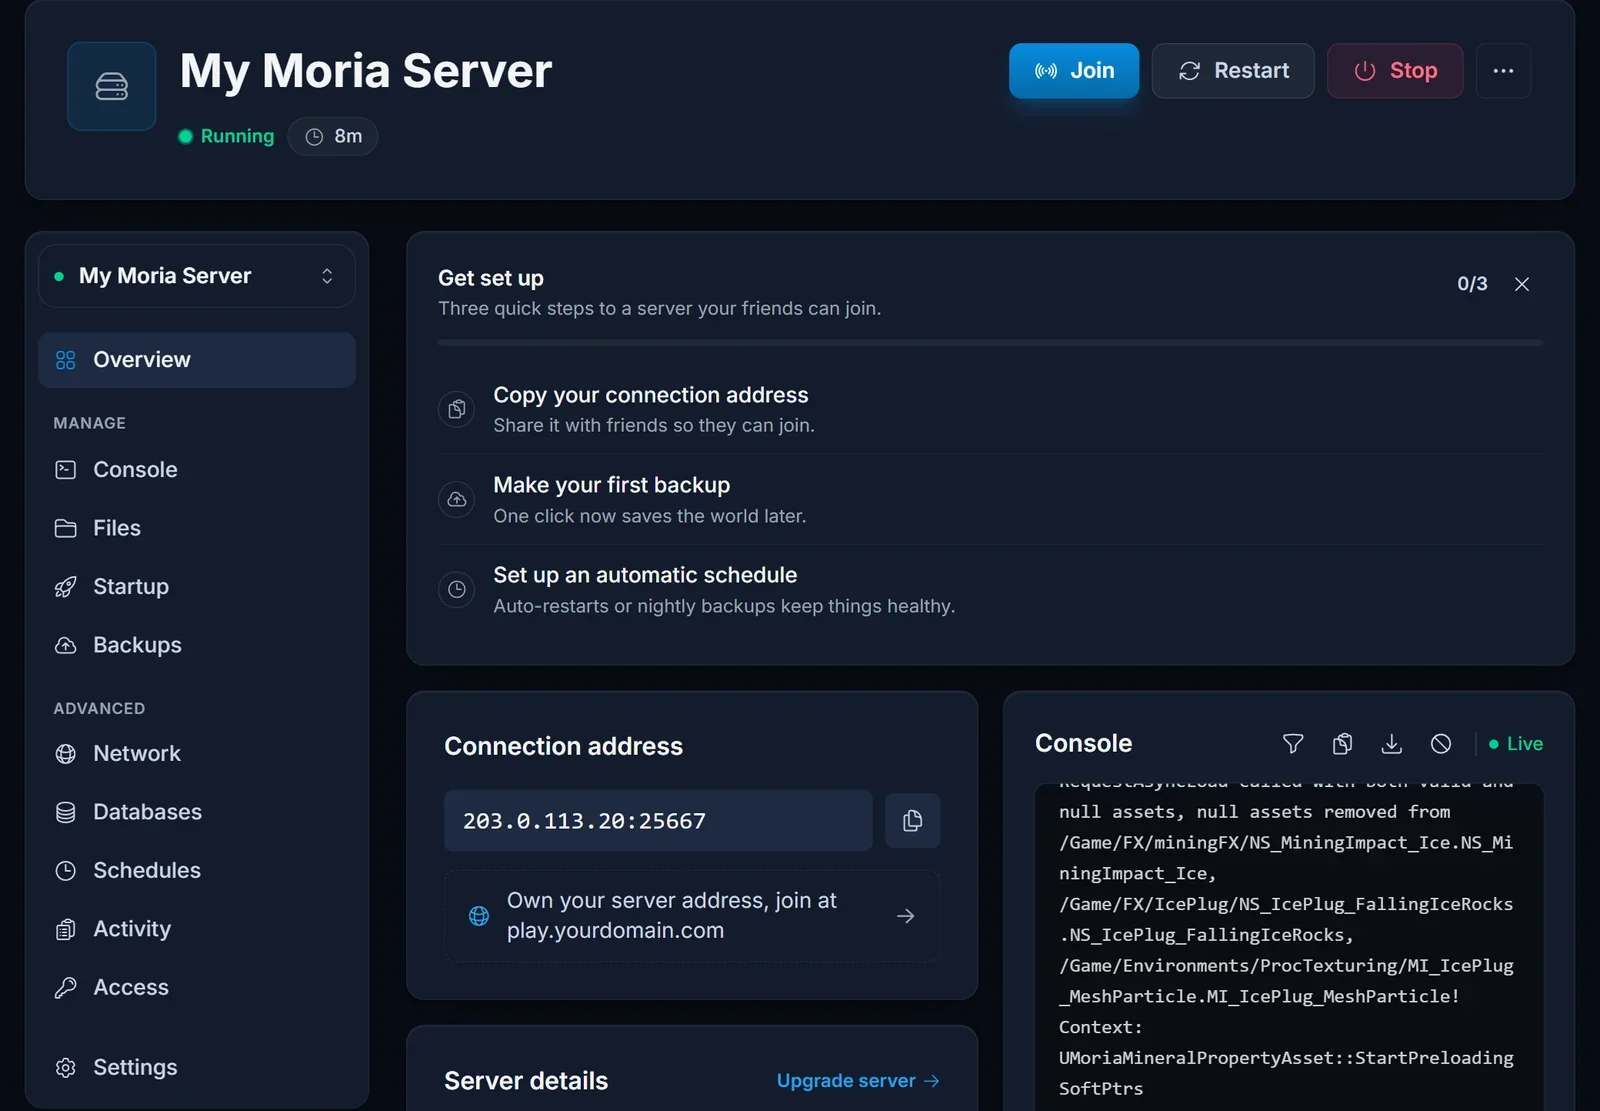Restart the Moria server

(1233, 71)
